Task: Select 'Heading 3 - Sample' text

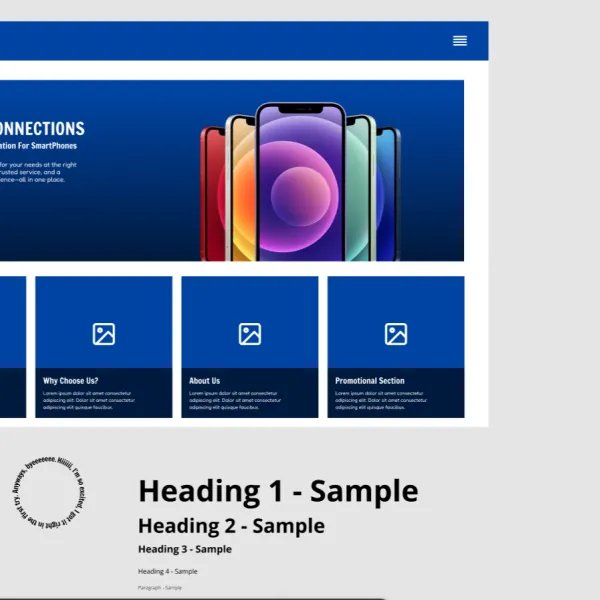Action: (185, 549)
